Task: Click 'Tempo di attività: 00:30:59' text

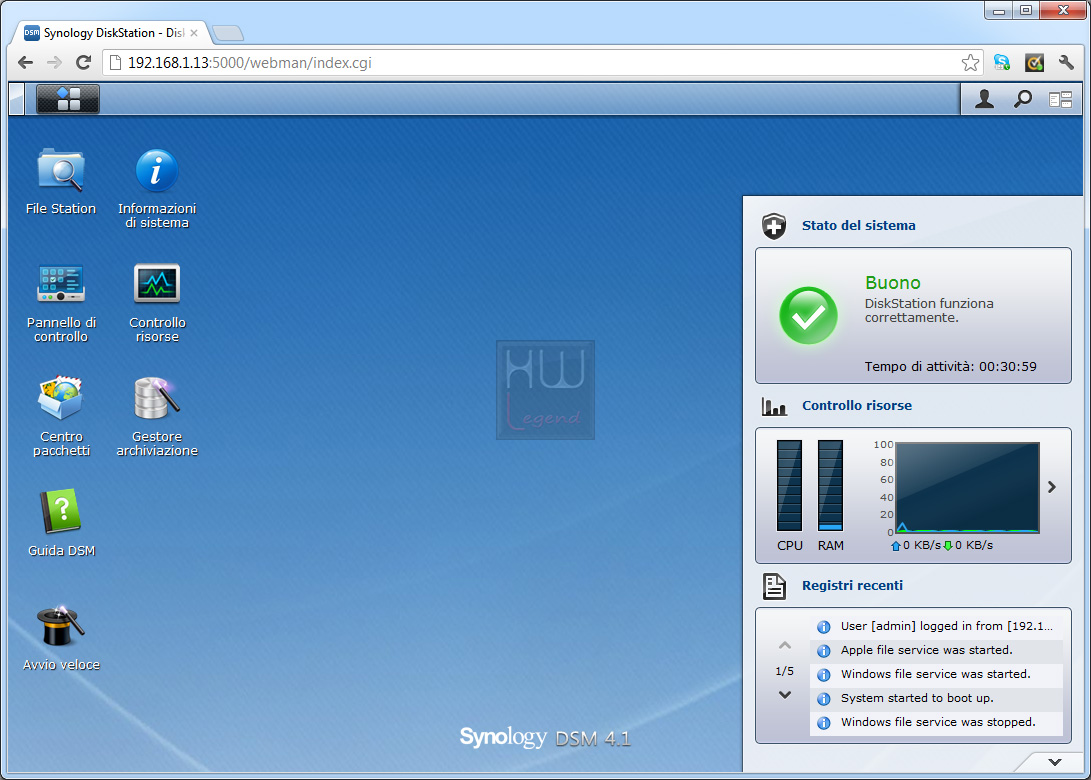Action: tap(950, 367)
